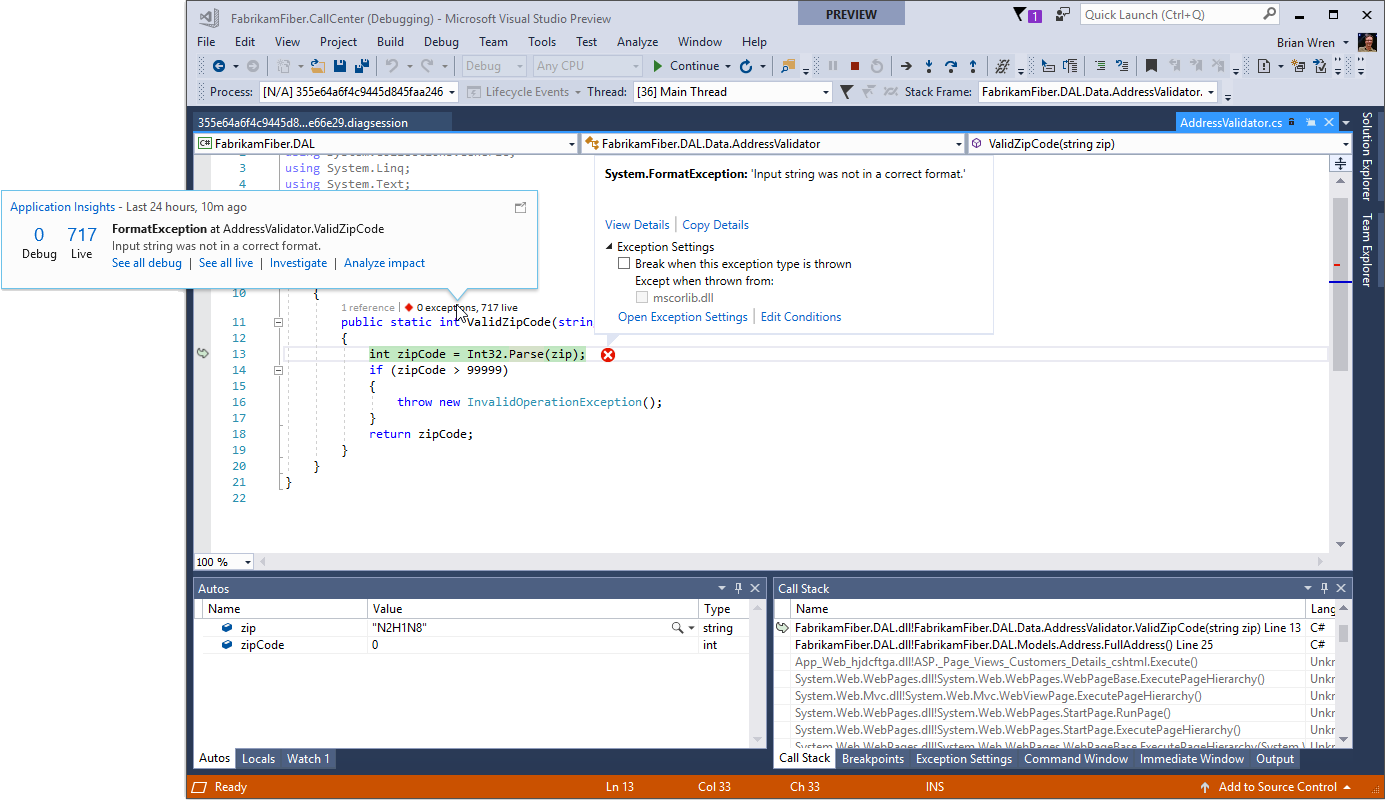Switch to the Locals tab
Screen dimensions: 1385x800
tap(258, 758)
